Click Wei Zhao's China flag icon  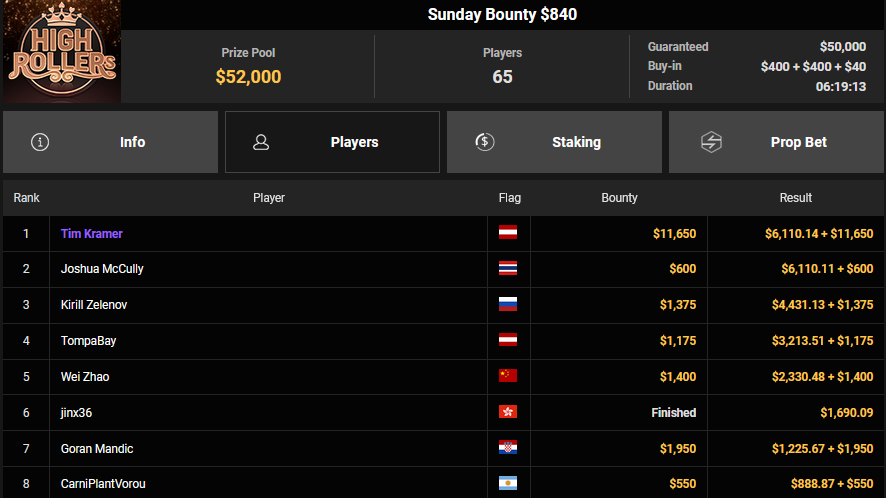pos(508,377)
